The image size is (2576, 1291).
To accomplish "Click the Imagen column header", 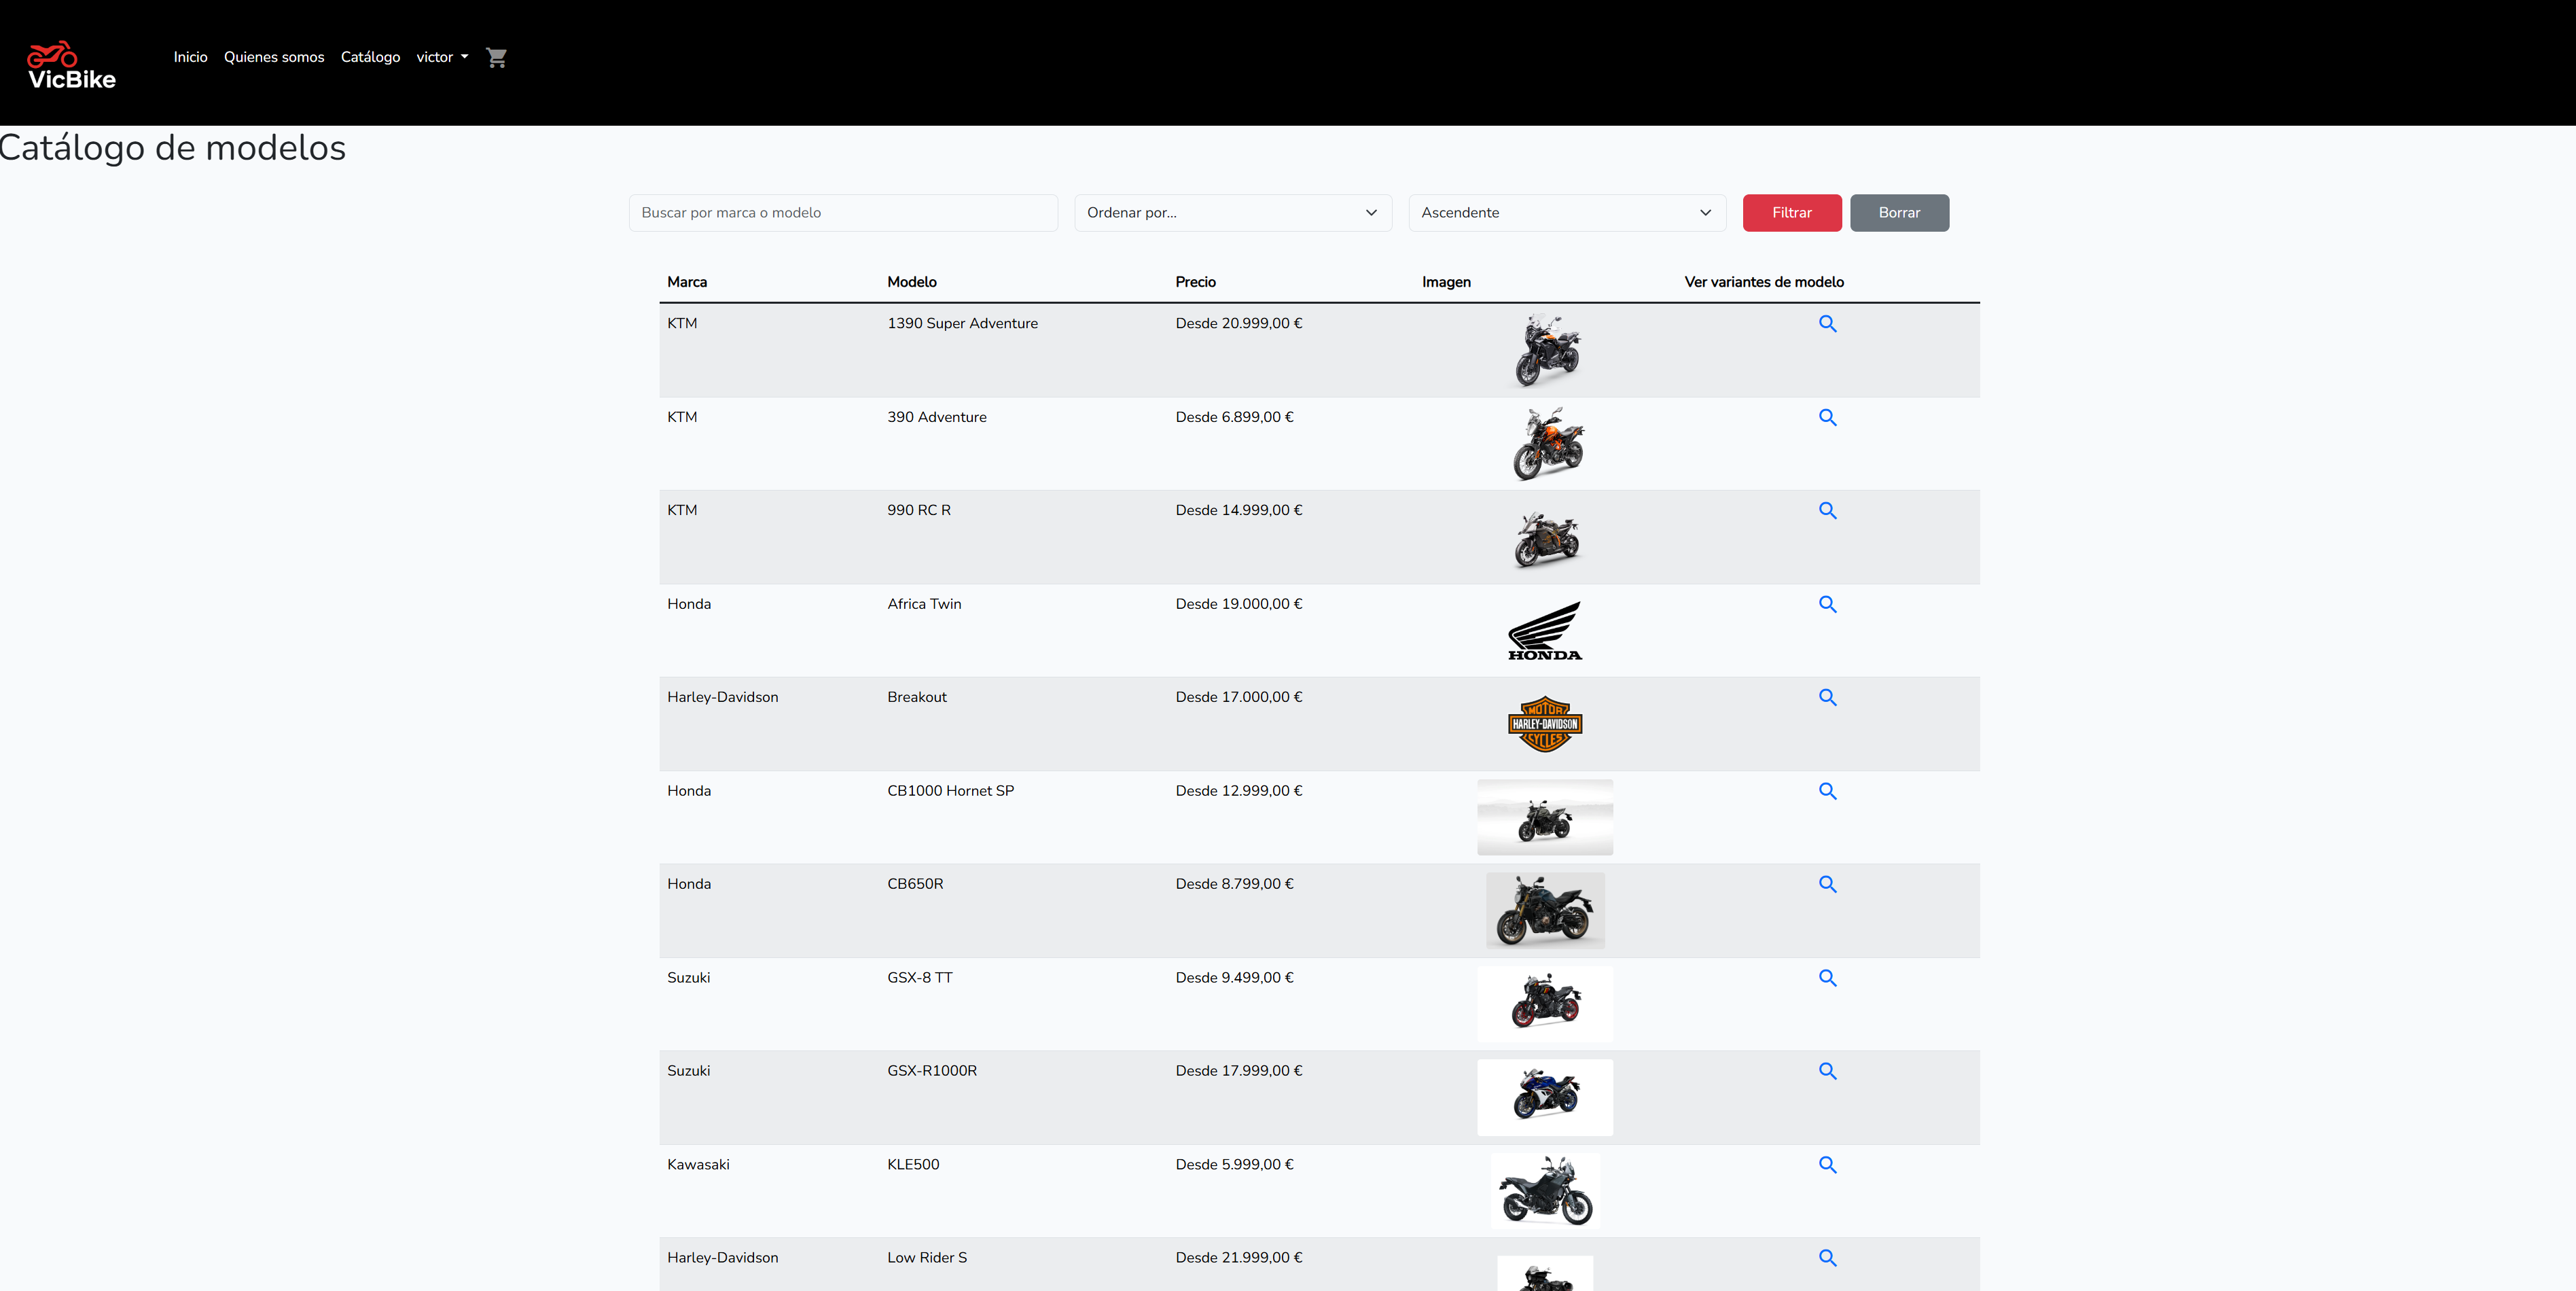I will (1446, 282).
